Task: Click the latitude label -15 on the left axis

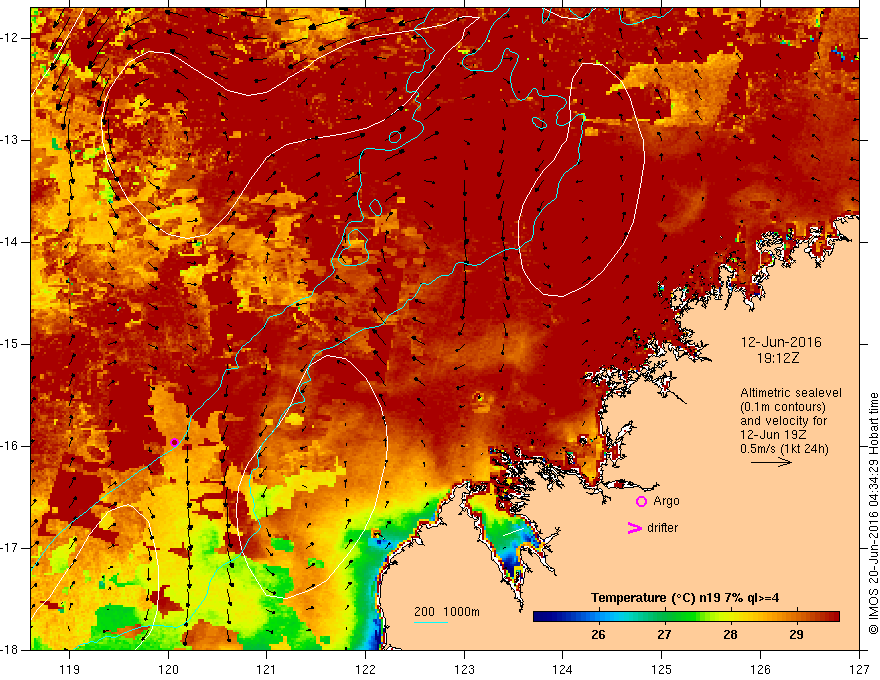Action: click(x=10, y=344)
